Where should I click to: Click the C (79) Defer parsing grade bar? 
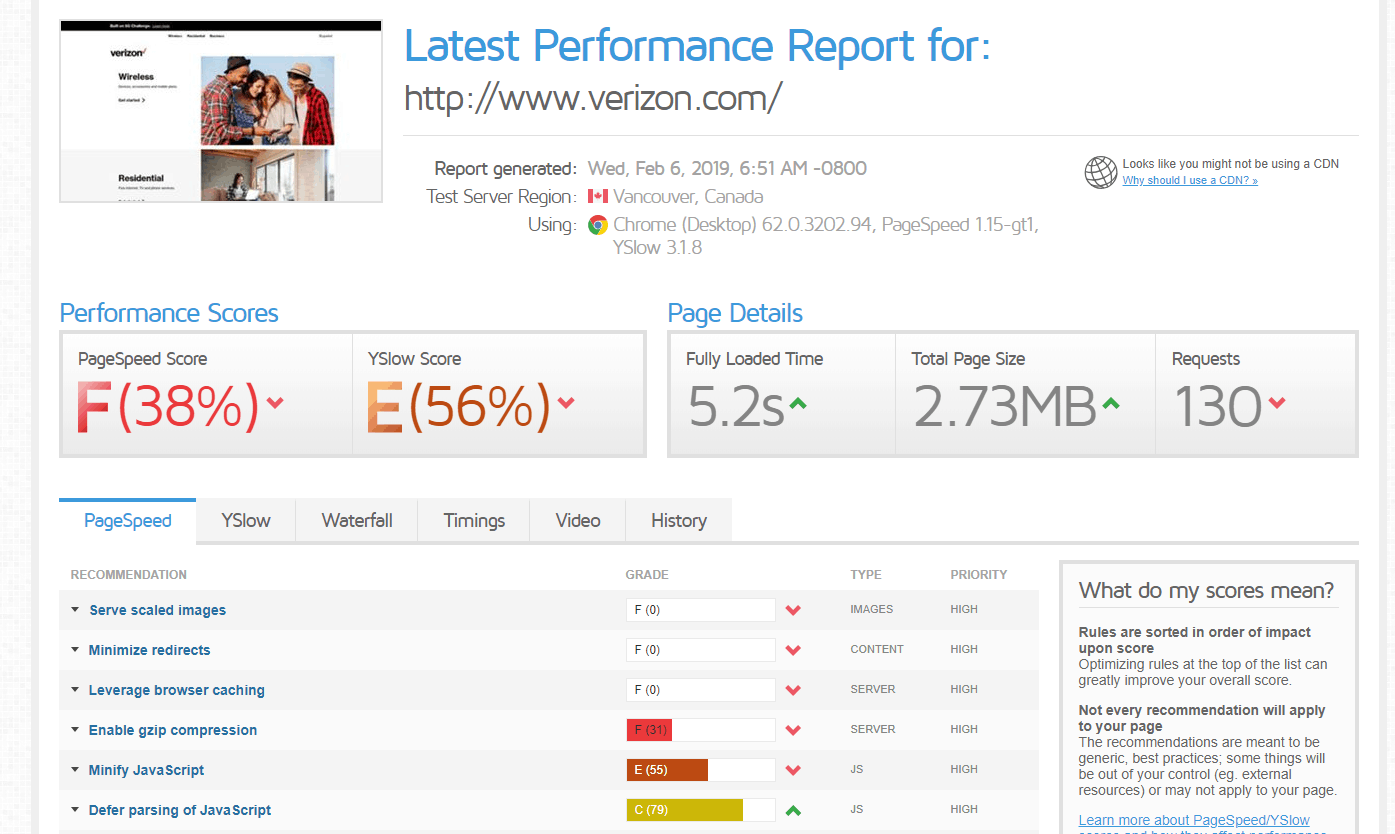click(x=701, y=810)
